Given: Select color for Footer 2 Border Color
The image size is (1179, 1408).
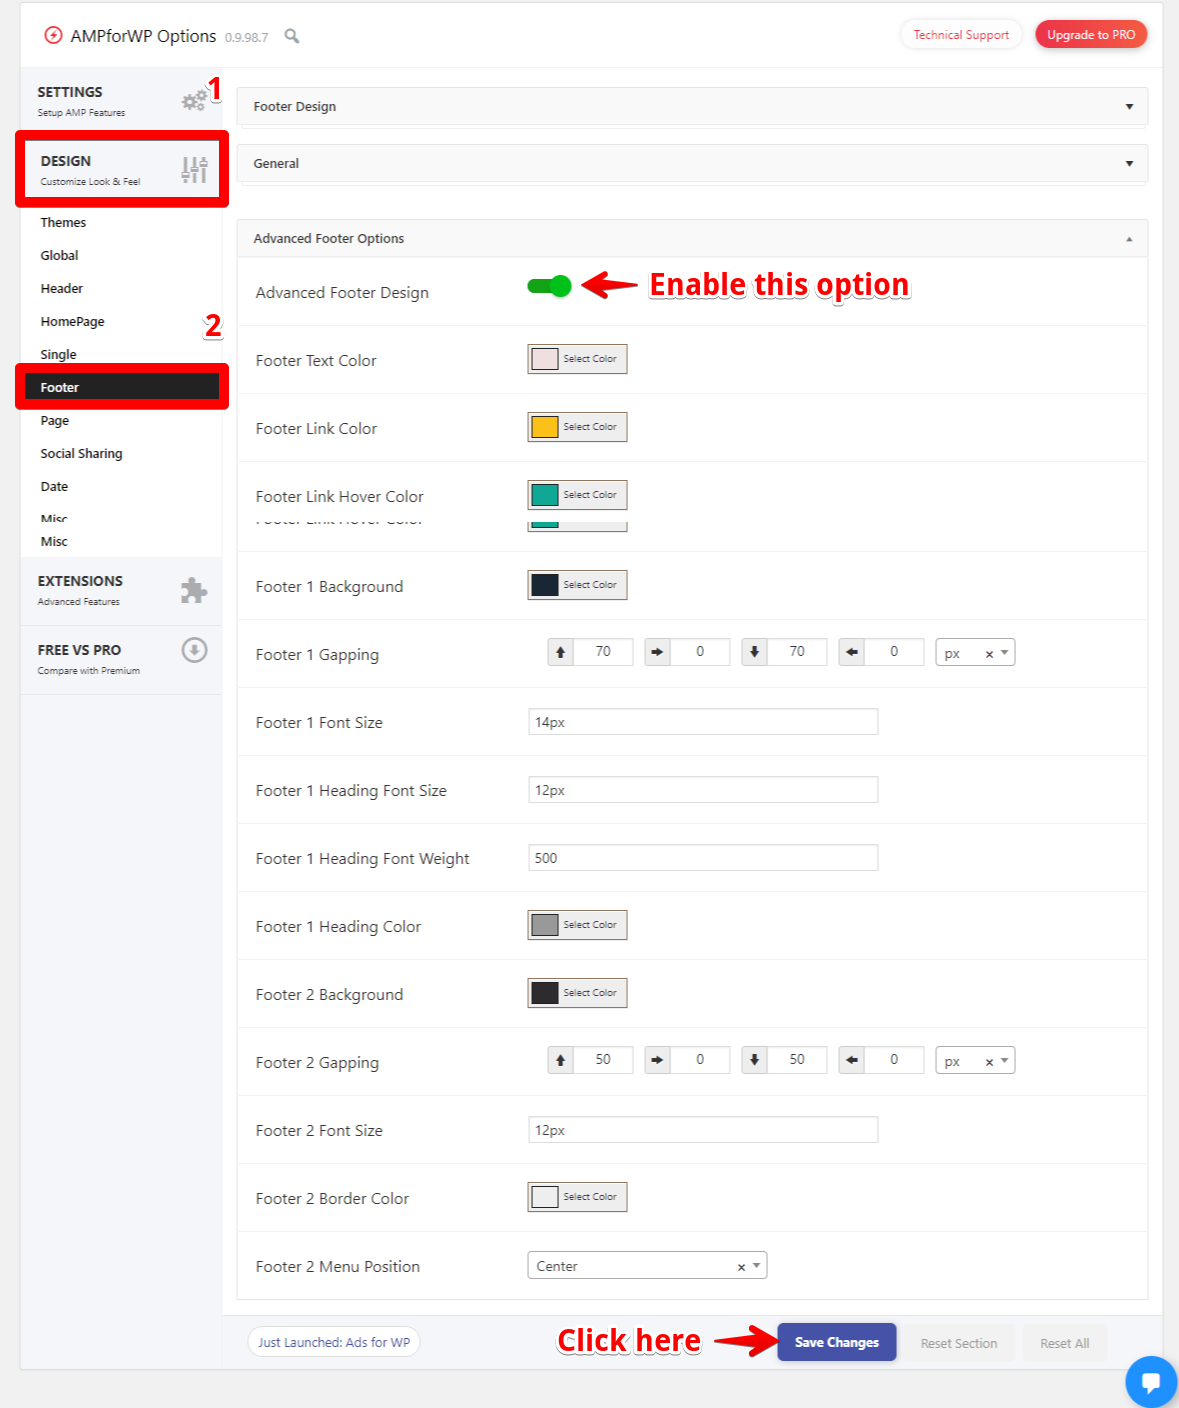Looking at the screenshot, I should coord(577,1197).
